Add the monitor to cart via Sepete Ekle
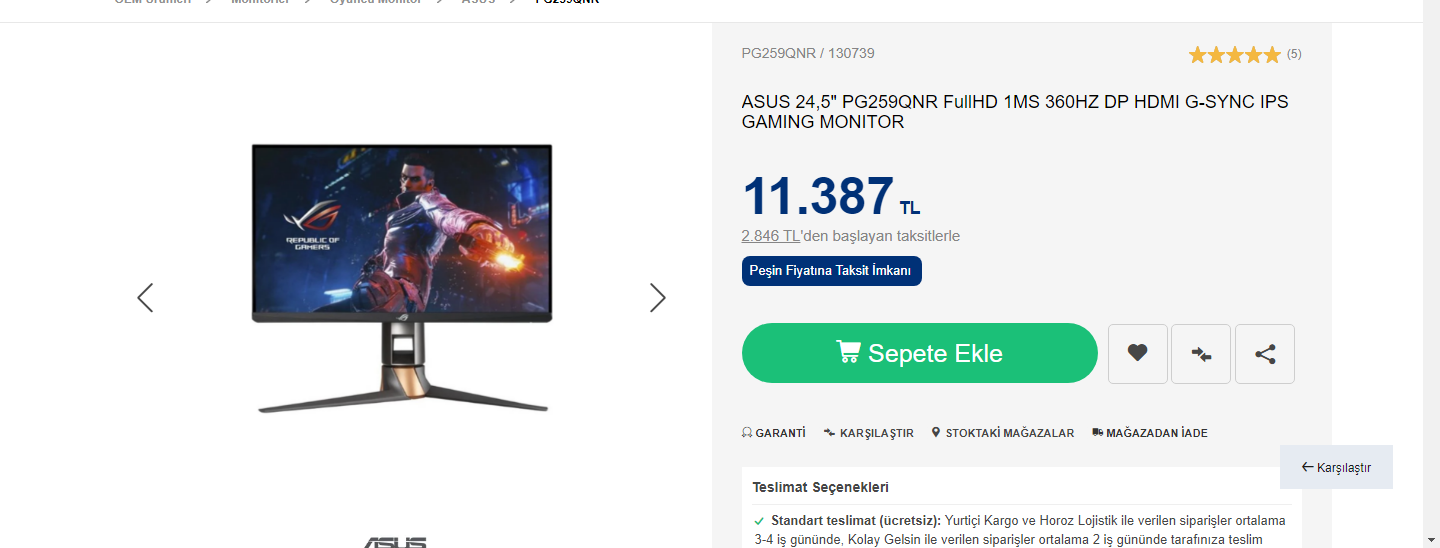The width and height of the screenshot is (1440, 548). pyautogui.click(x=920, y=353)
